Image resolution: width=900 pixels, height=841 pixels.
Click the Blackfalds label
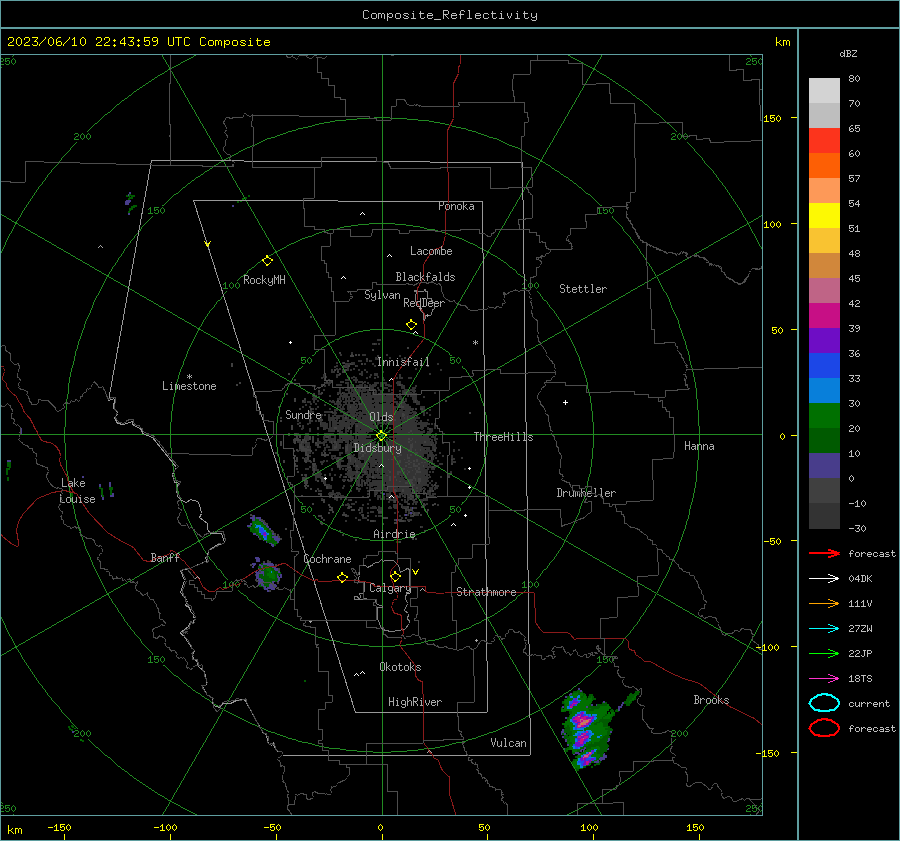pos(425,277)
